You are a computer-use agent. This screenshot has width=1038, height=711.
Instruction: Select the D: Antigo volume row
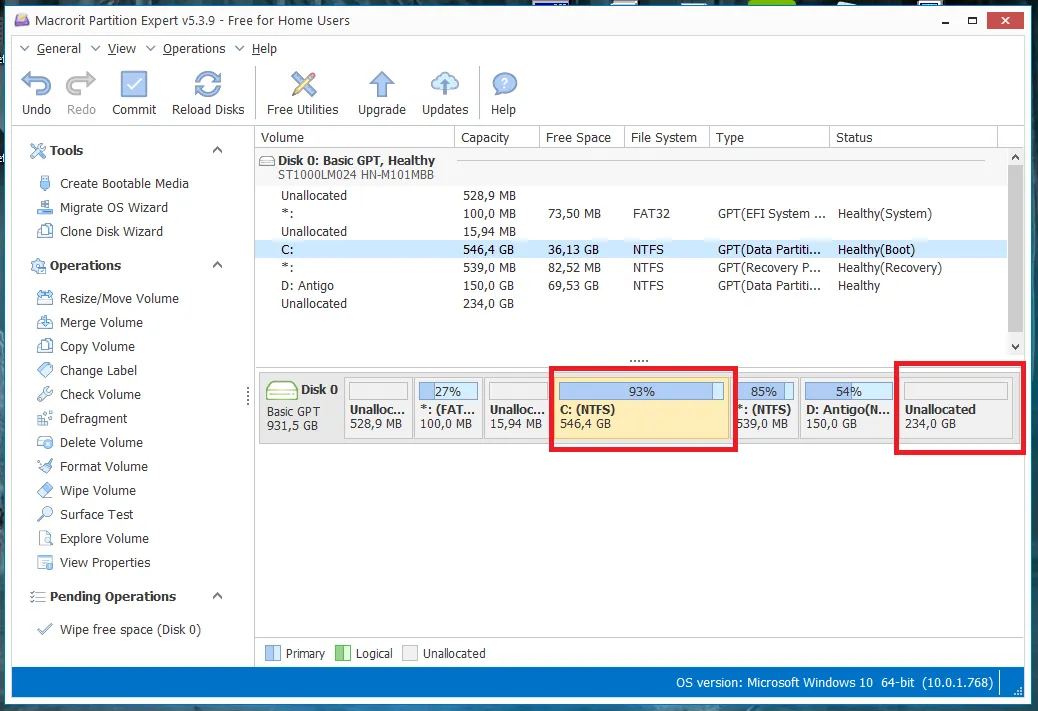[x=308, y=286]
